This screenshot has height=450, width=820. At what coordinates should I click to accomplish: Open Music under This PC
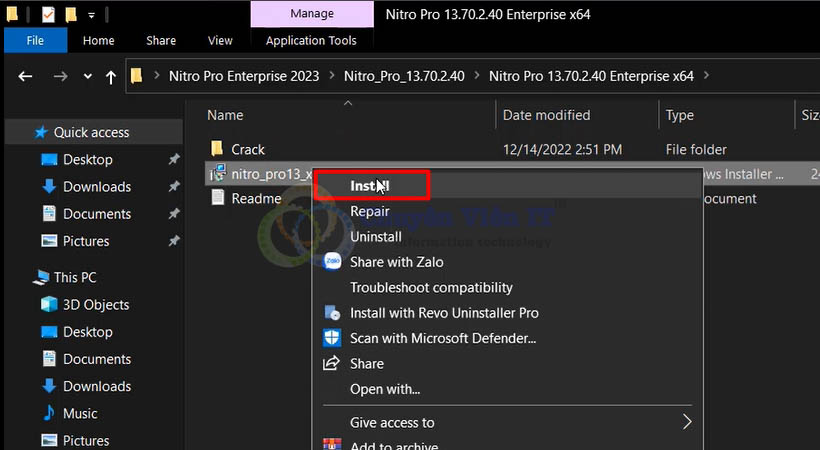(x=80, y=414)
